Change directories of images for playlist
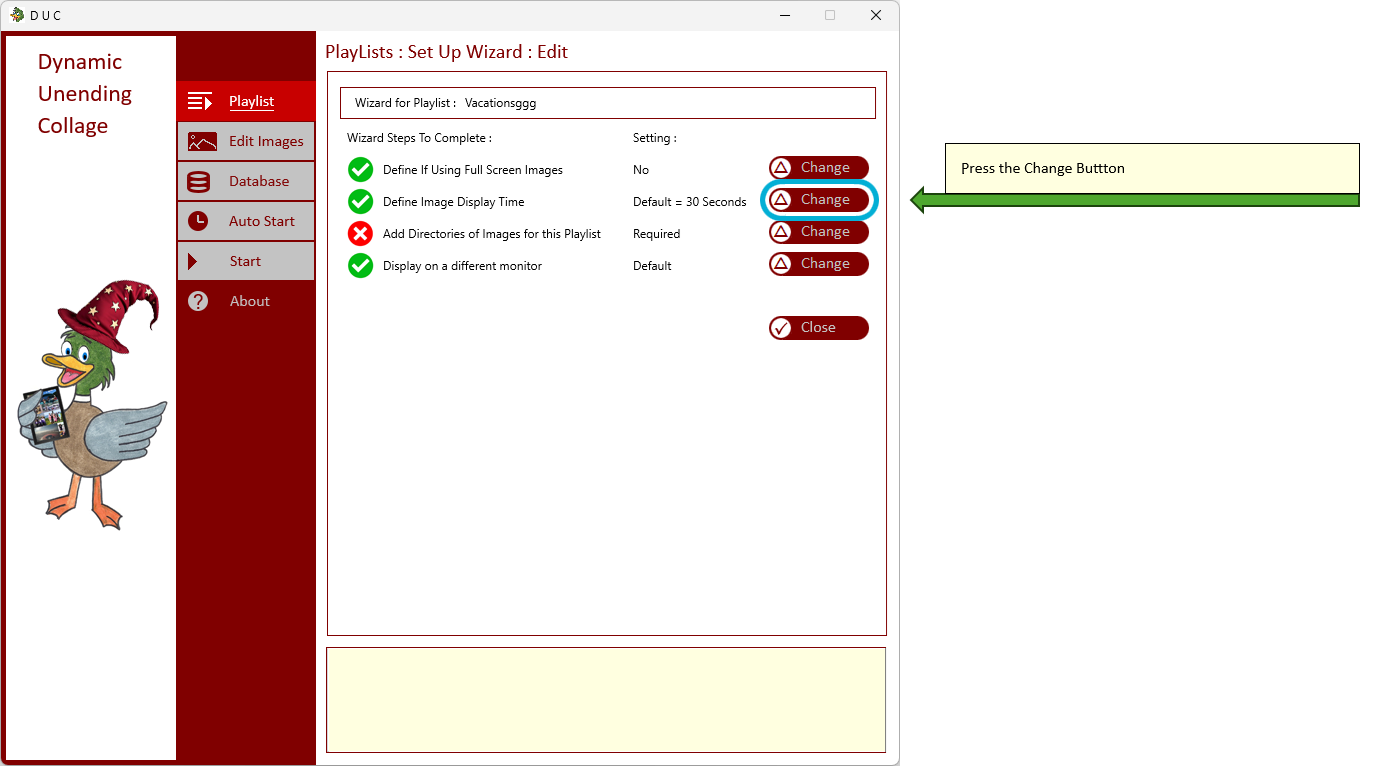 (x=819, y=232)
